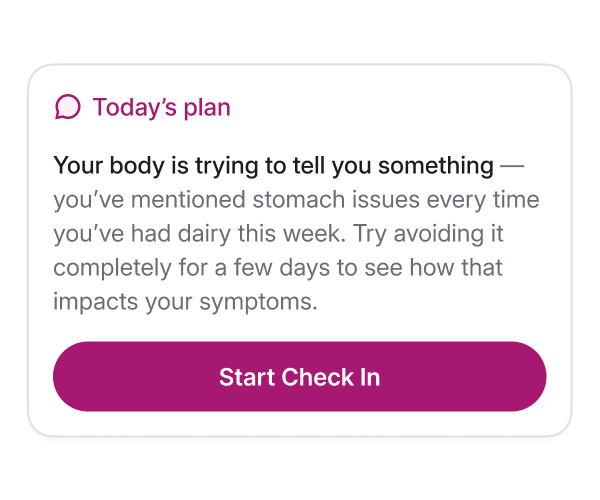Click the sentence starting 'Try avoiding it'

click(x=428, y=234)
